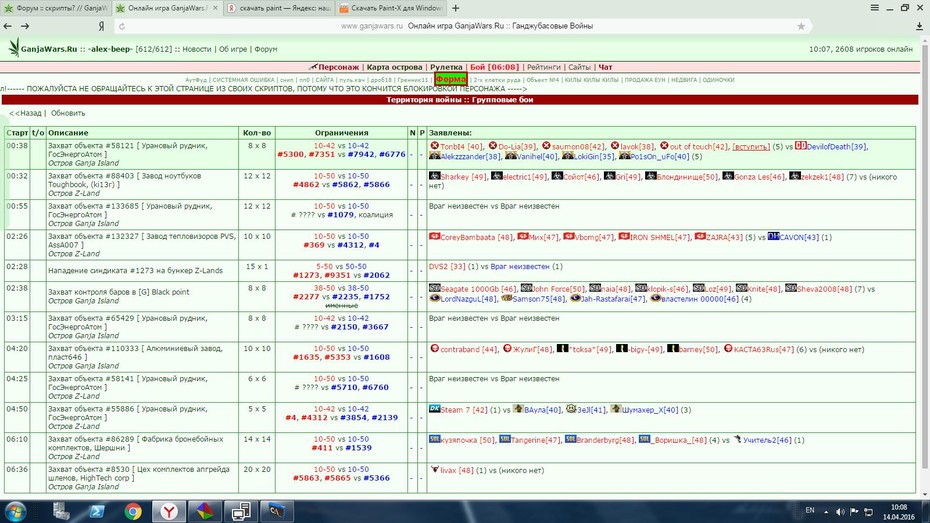Open the browser downloads arrow icon
930x523 pixels.
click(919, 26)
